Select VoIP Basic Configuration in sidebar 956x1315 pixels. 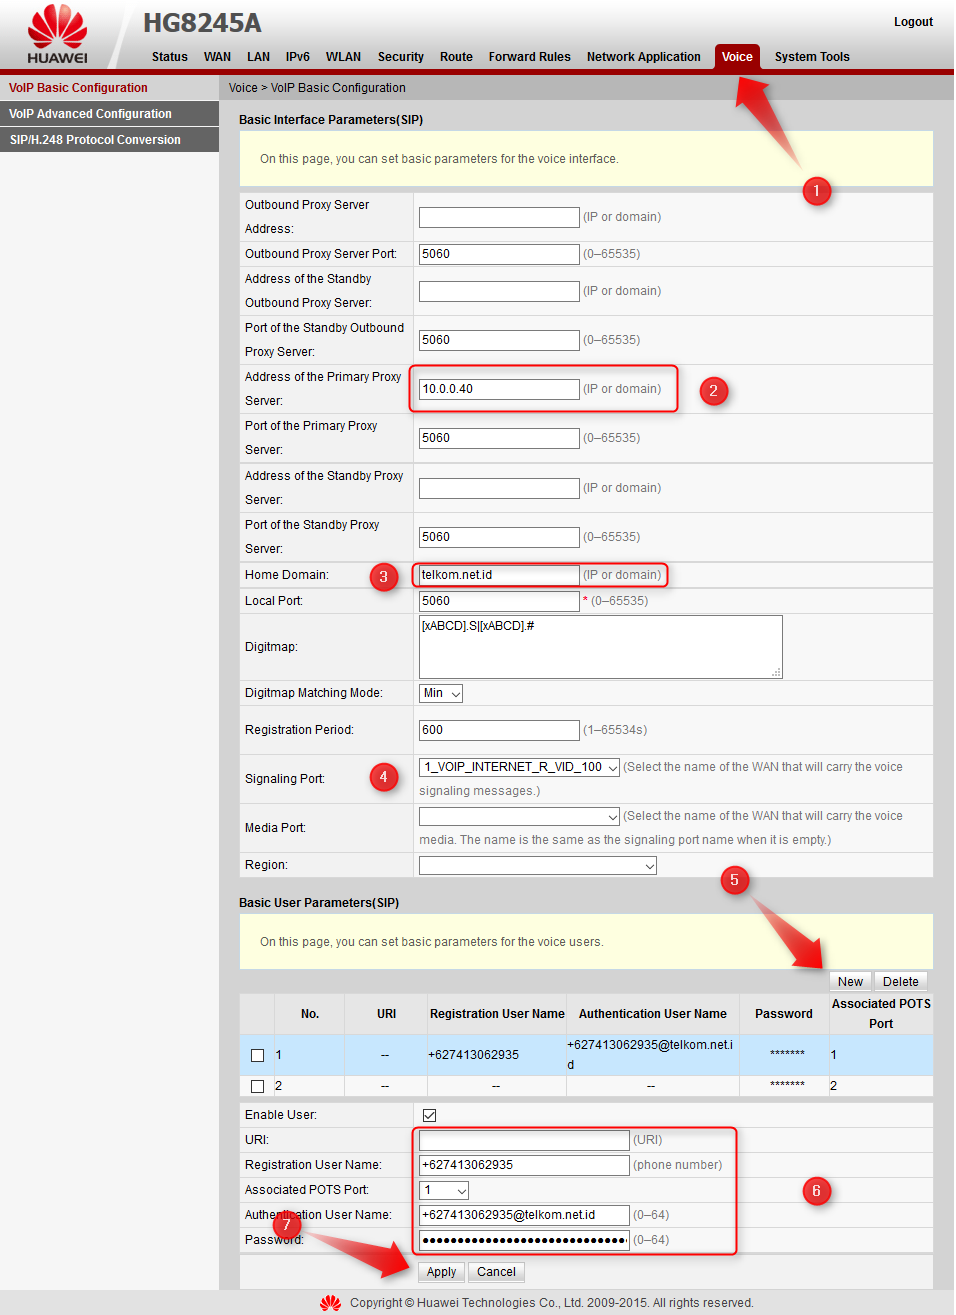pyautogui.click(x=109, y=88)
